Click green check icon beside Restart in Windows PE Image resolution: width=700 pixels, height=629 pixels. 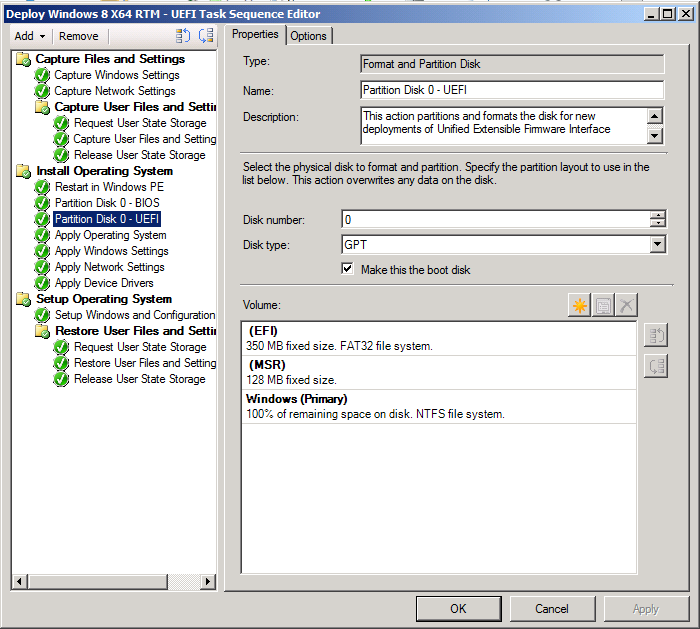coord(42,187)
